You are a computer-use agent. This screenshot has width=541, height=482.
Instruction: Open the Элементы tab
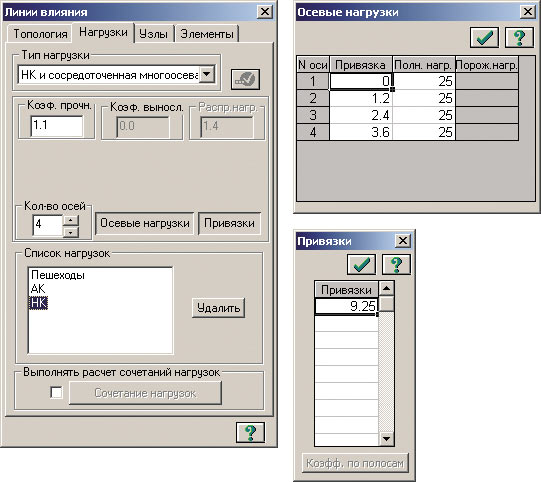207,34
